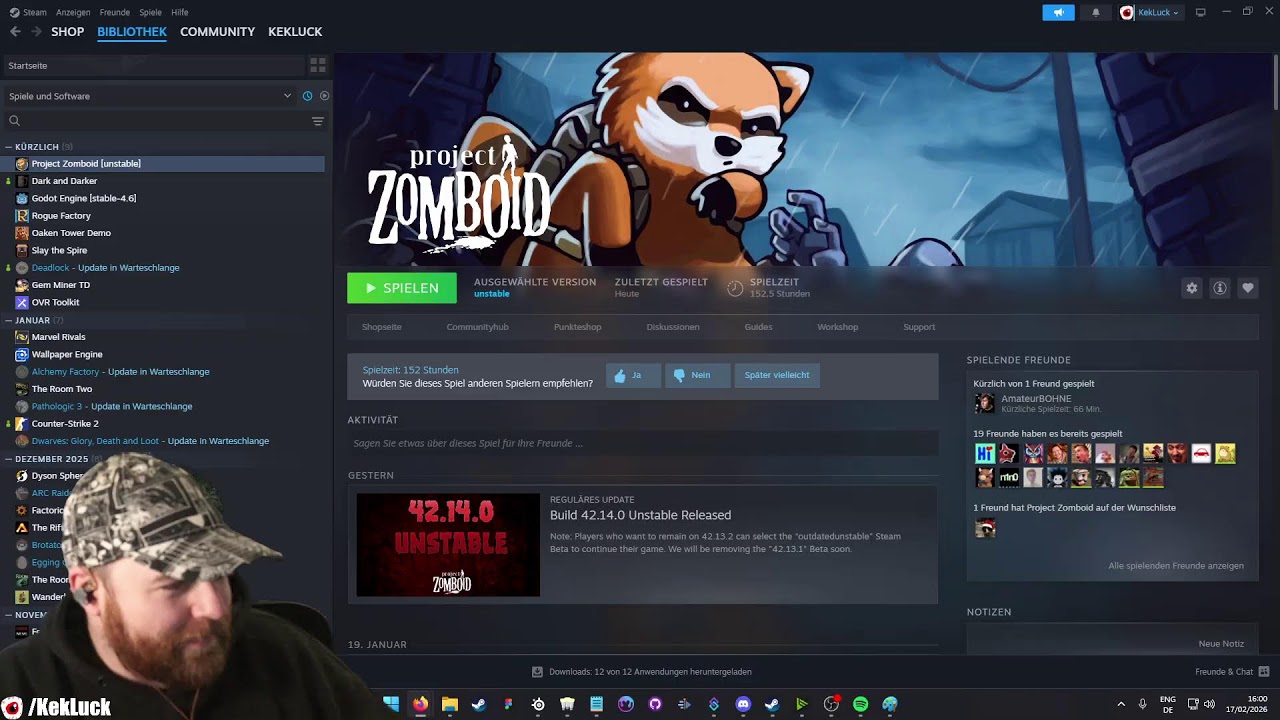Open the Workshop tab
The width and height of the screenshot is (1280, 720).
[x=838, y=327]
